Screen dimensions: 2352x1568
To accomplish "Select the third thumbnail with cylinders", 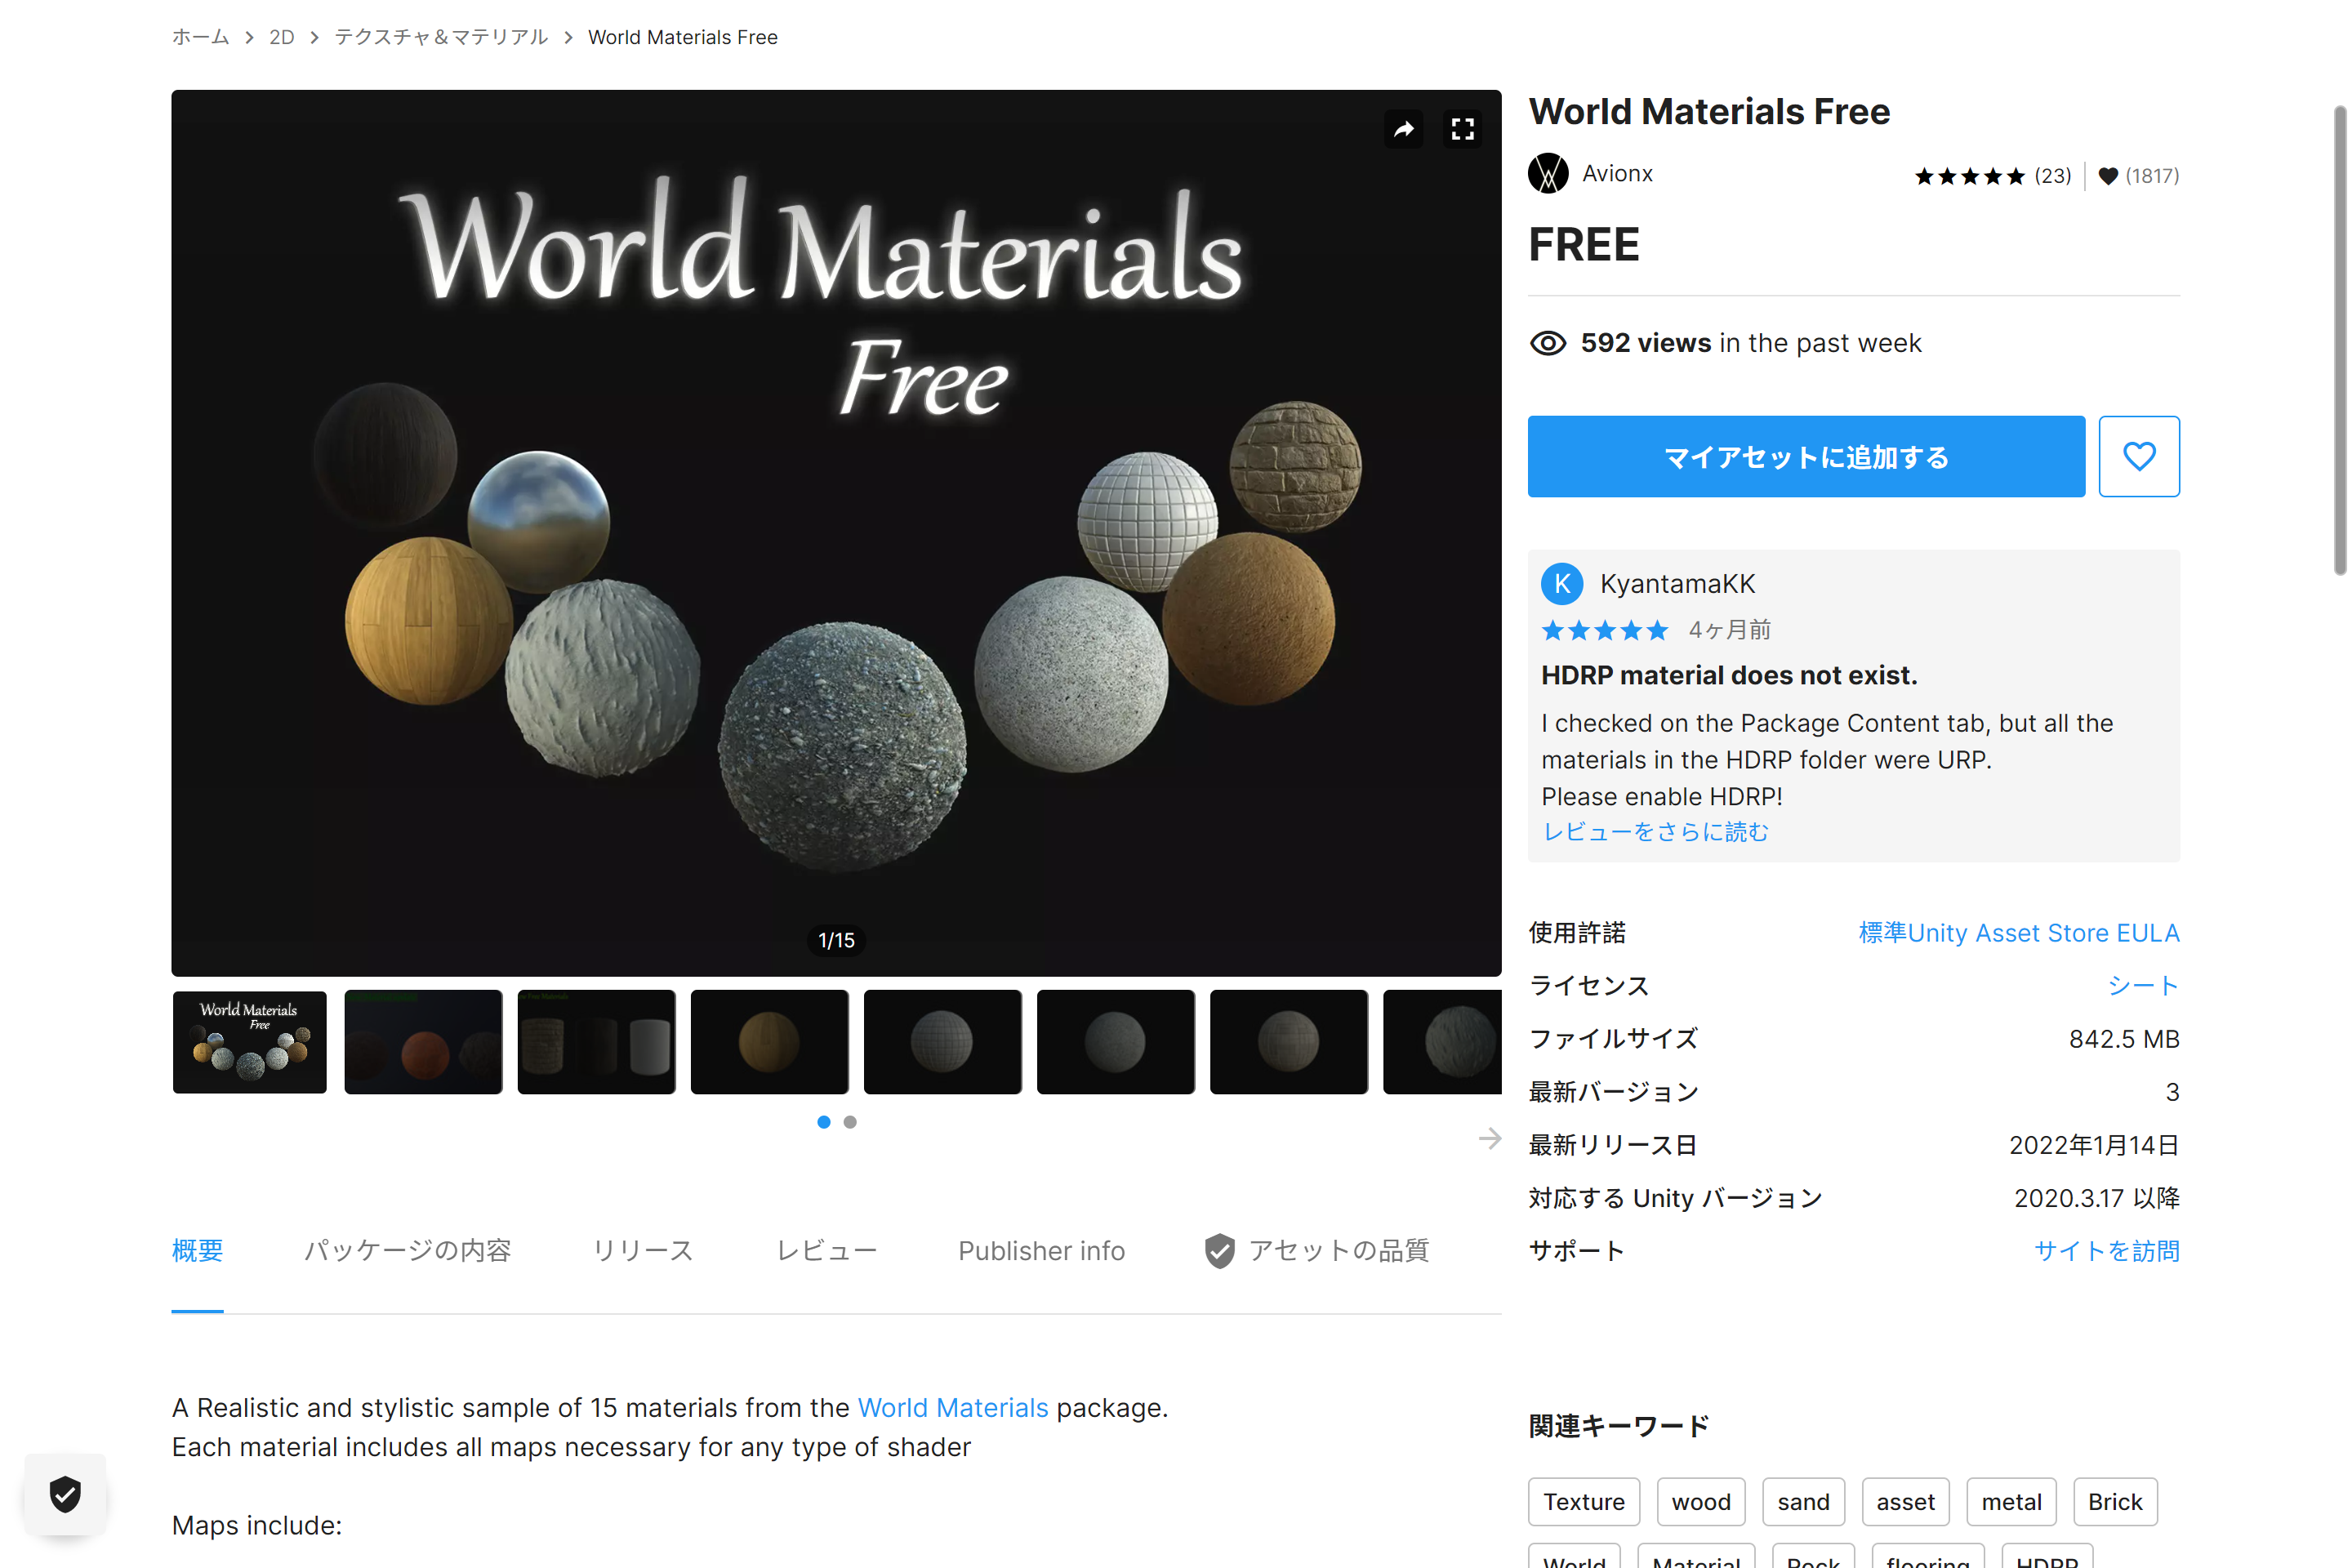I will 597,1043.
